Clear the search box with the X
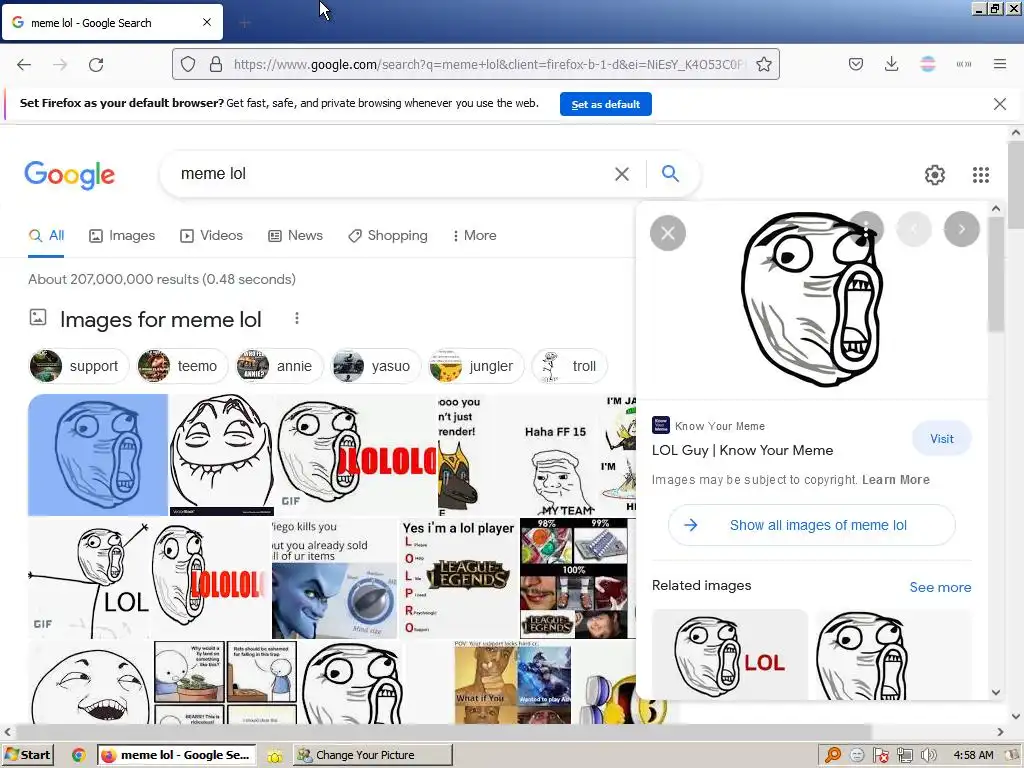Viewport: 1024px width, 768px height. click(x=622, y=174)
